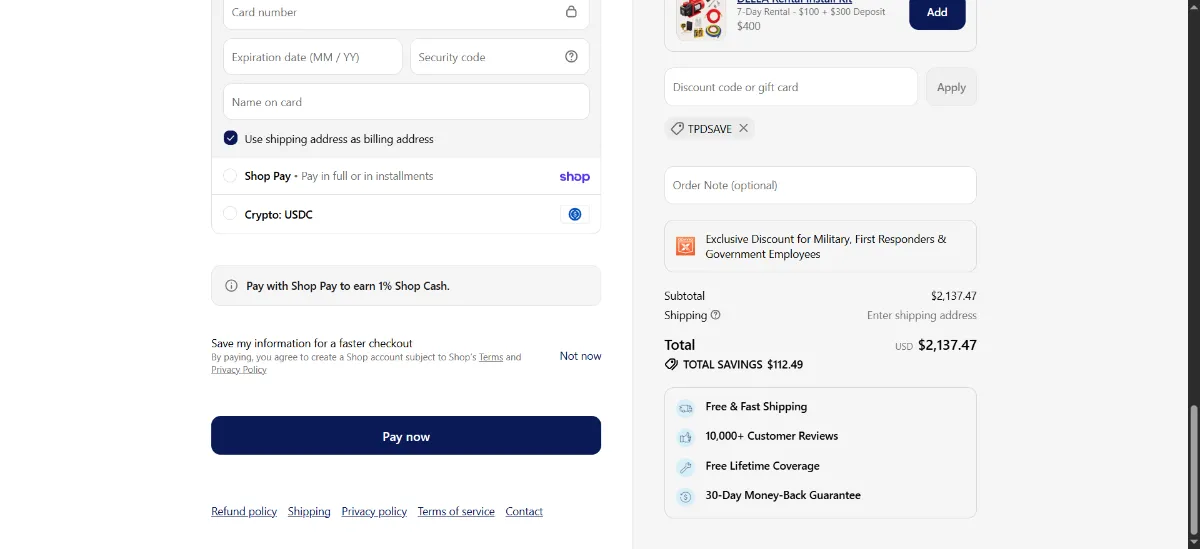Image resolution: width=1200 pixels, height=549 pixels.
Task: Click the USDC crypto coin icon
Action: pos(575,214)
